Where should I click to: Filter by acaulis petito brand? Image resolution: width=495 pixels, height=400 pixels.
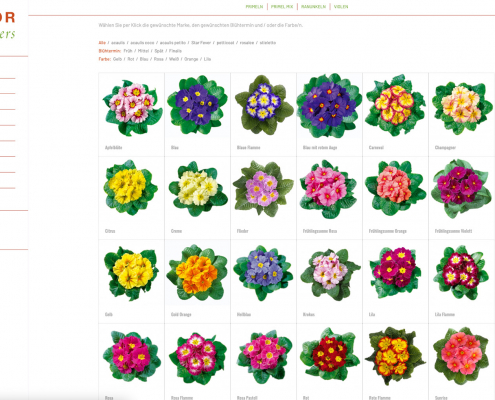pos(173,43)
